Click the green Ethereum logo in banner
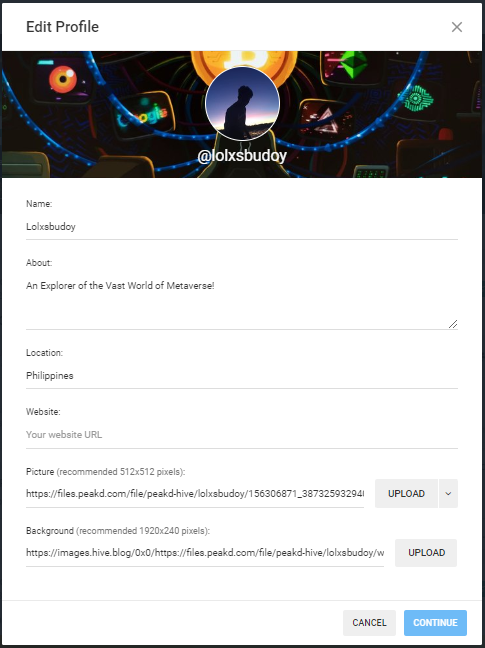Viewport: 485px width, 648px height. tap(354, 64)
